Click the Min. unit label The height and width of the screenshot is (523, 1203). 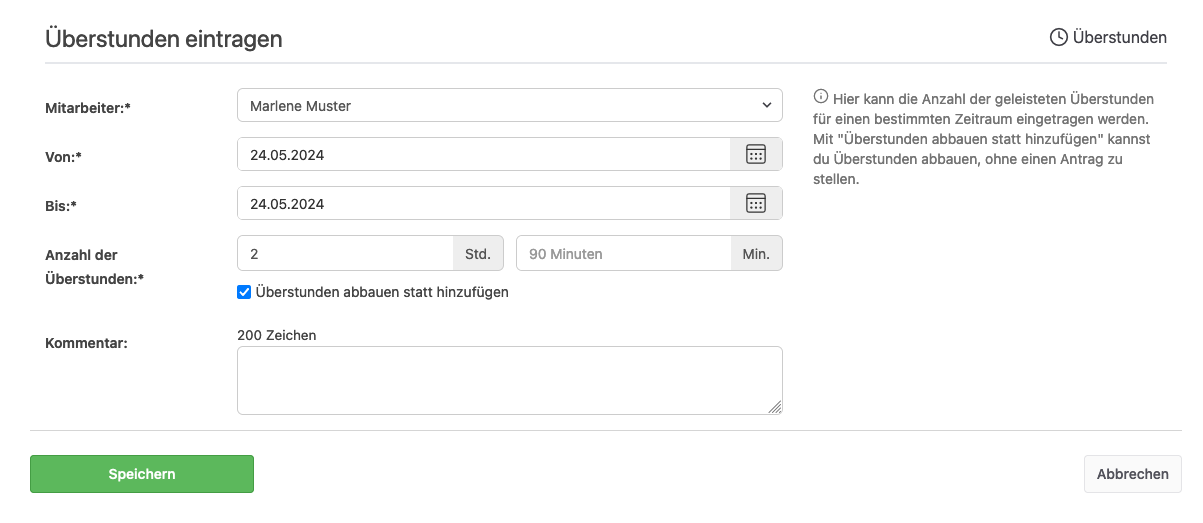pos(756,254)
